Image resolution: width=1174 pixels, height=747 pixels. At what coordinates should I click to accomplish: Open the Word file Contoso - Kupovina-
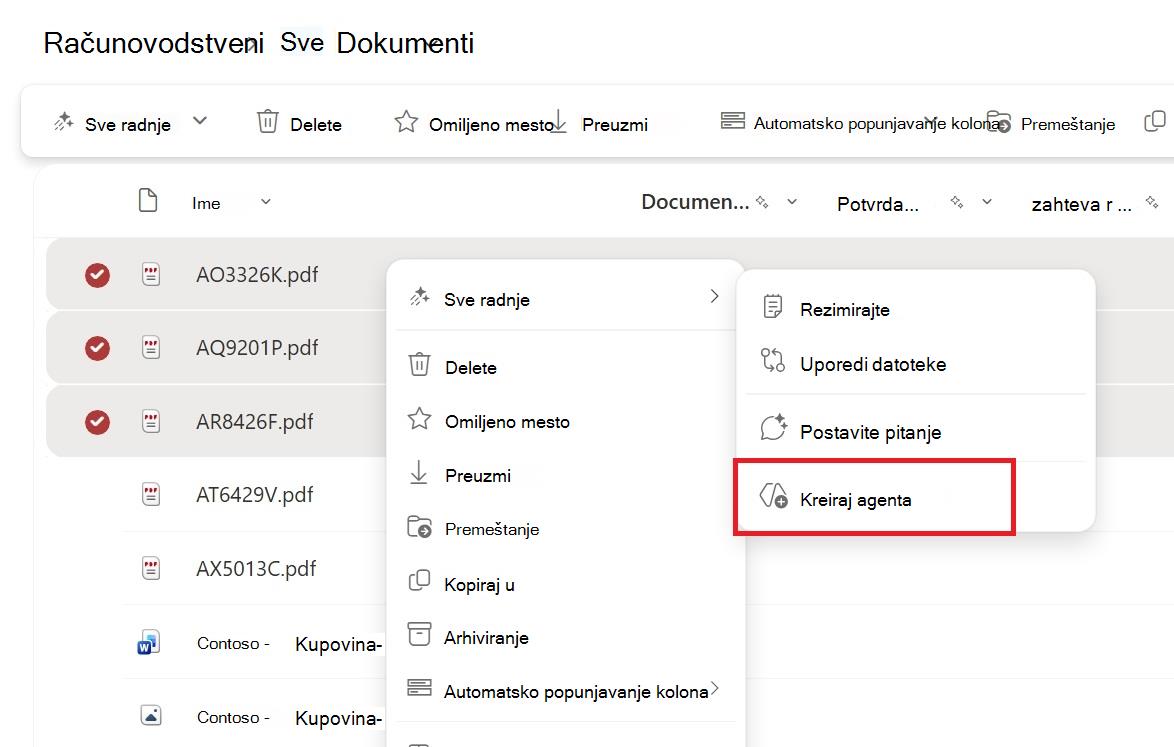[289, 644]
